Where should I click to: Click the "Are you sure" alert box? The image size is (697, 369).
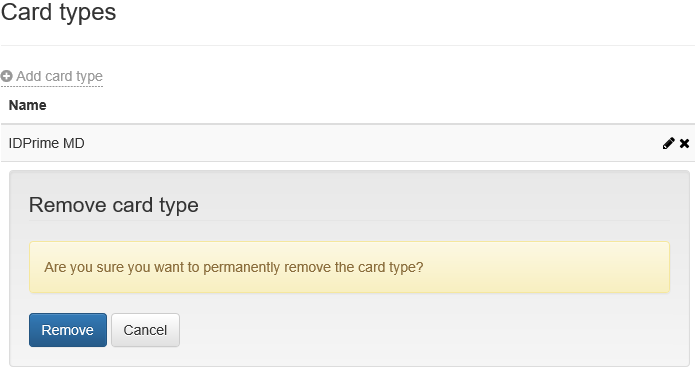point(349,267)
